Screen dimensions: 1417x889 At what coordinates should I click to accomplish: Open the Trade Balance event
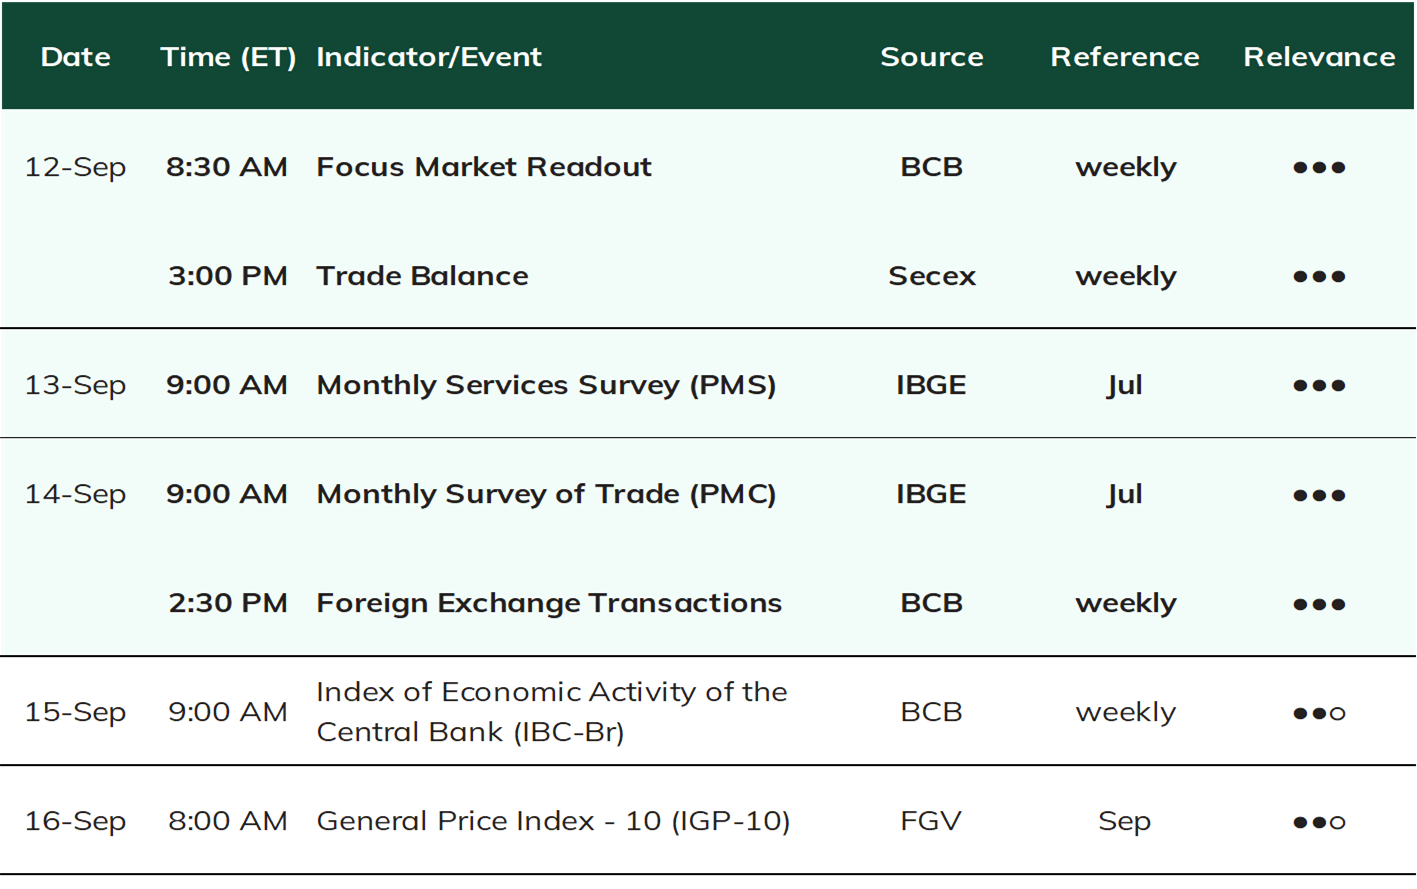click(x=422, y=276)
